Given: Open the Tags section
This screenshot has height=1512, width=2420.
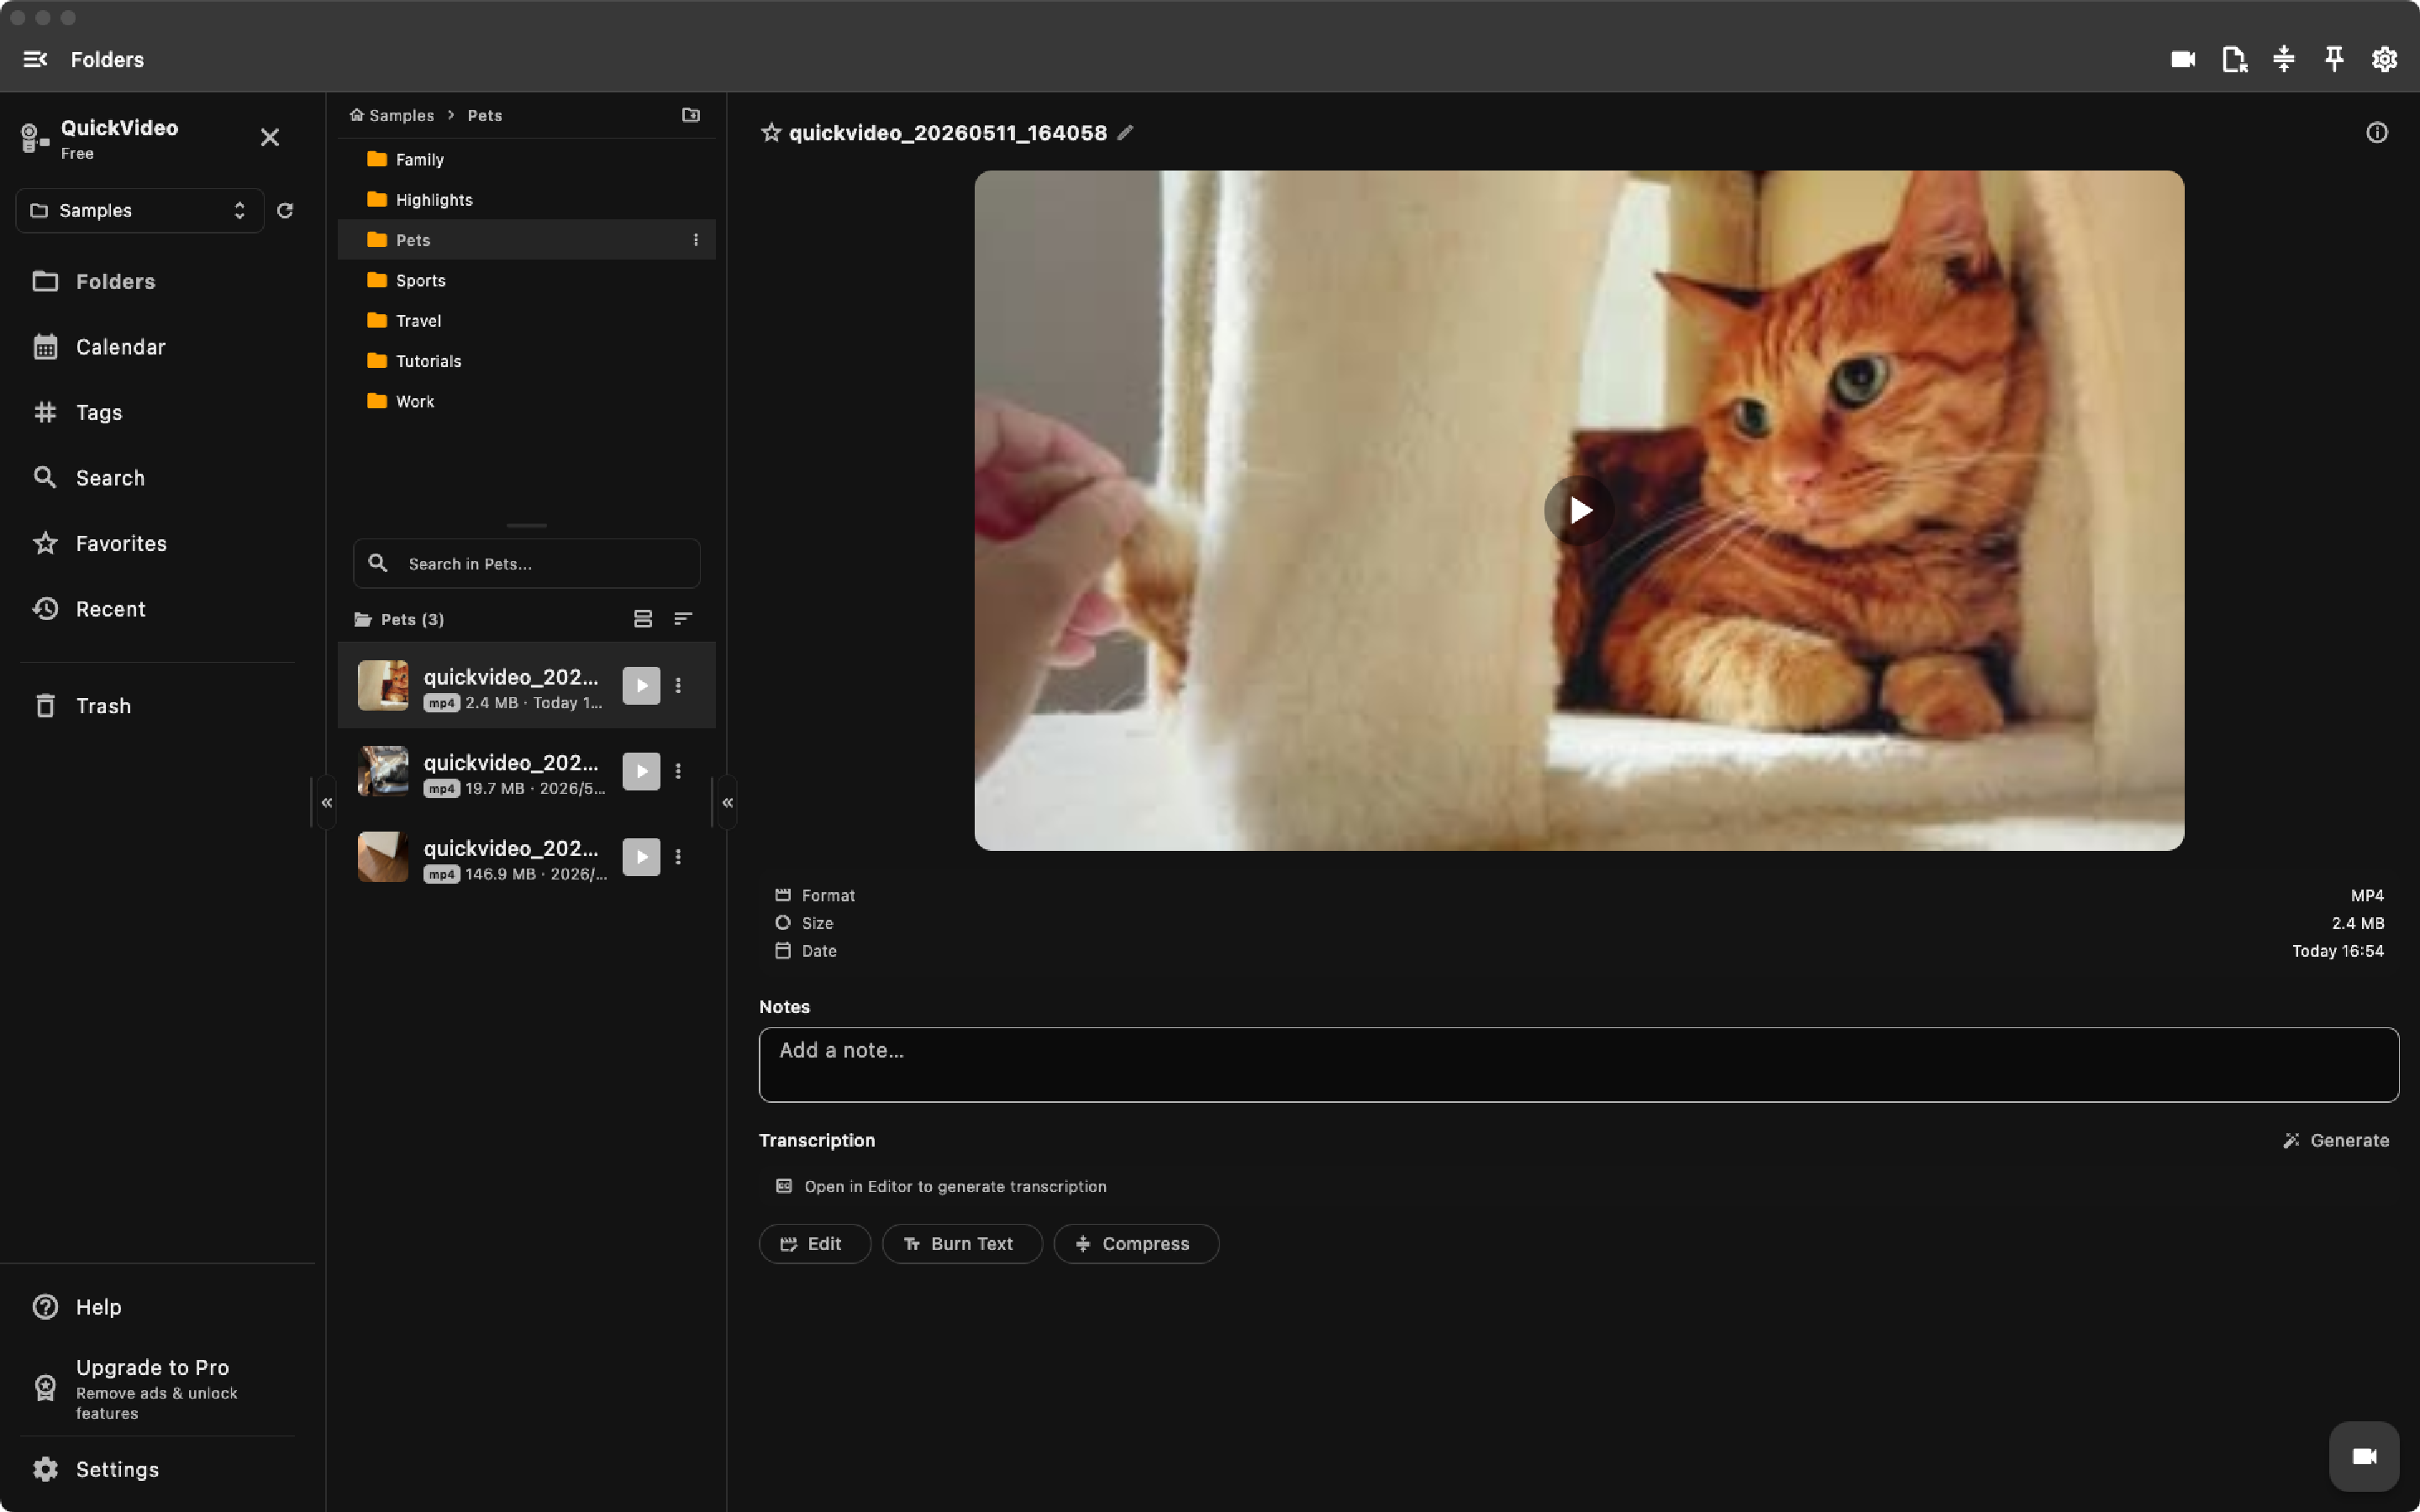Looking at the screenshot, I should pos(158,413).
